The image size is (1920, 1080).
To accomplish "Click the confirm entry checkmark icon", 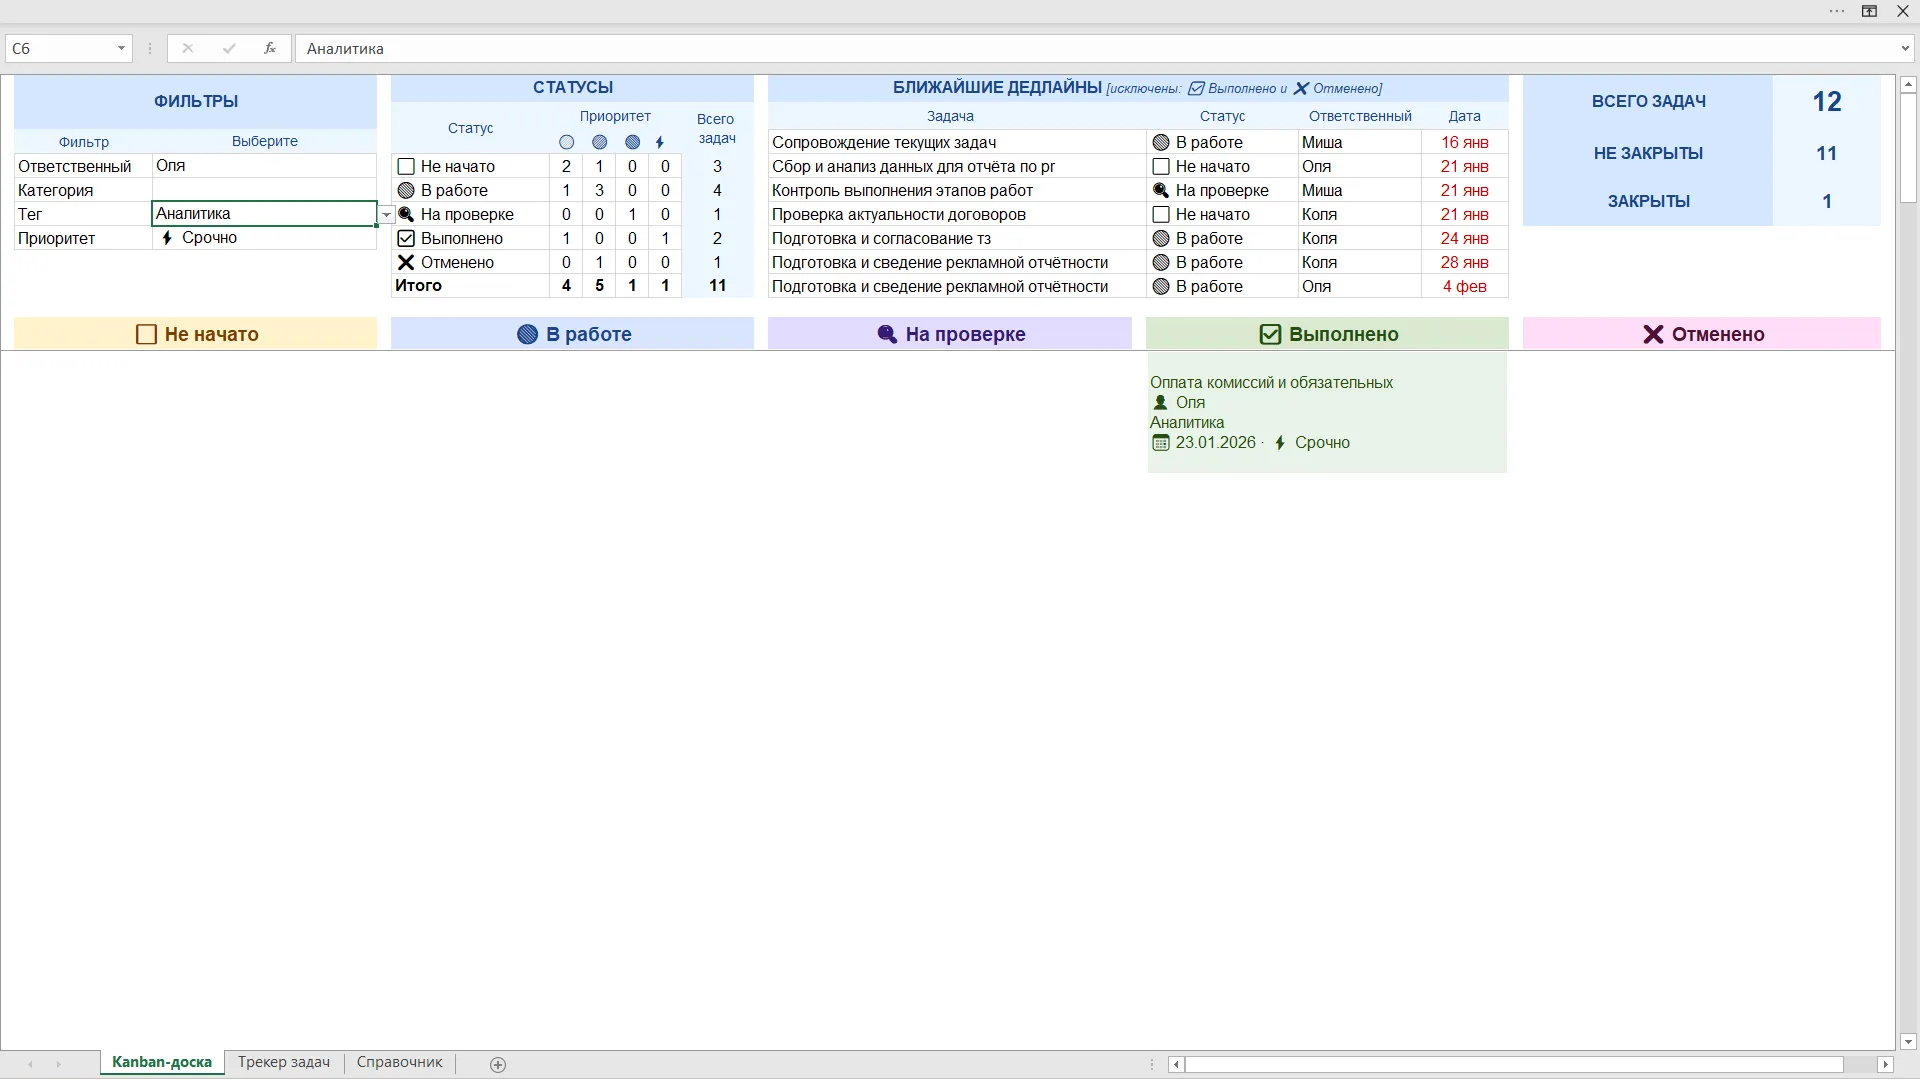I will pyautogui.click(x=229, y=48).
